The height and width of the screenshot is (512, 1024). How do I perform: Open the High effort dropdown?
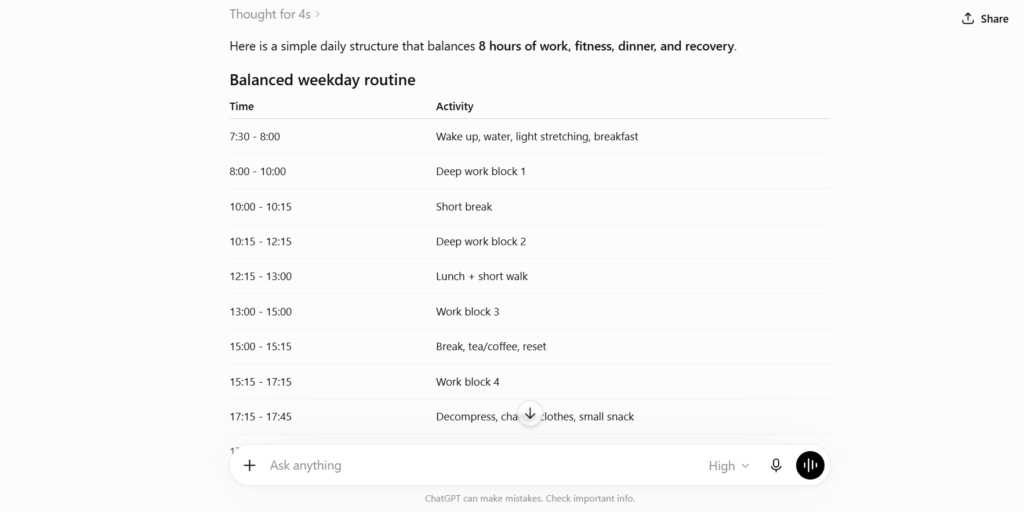tap(729, 466)
